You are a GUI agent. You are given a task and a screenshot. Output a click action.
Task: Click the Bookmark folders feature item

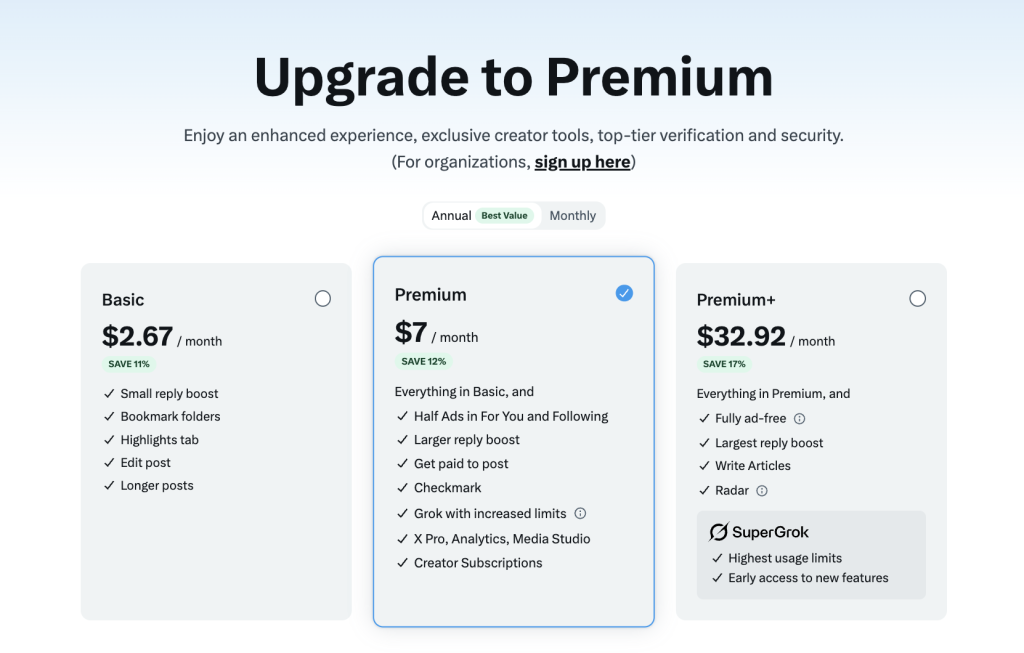tap(170, 417)
